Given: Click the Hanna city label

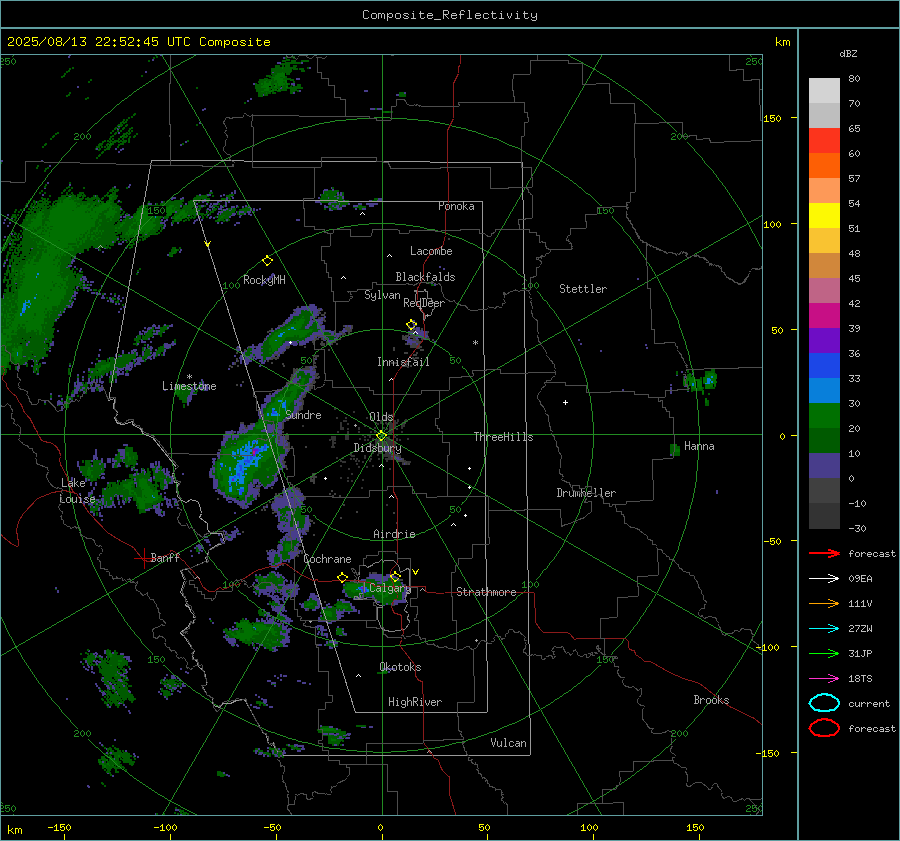Looking at the screenshot, I should [699, 446].
